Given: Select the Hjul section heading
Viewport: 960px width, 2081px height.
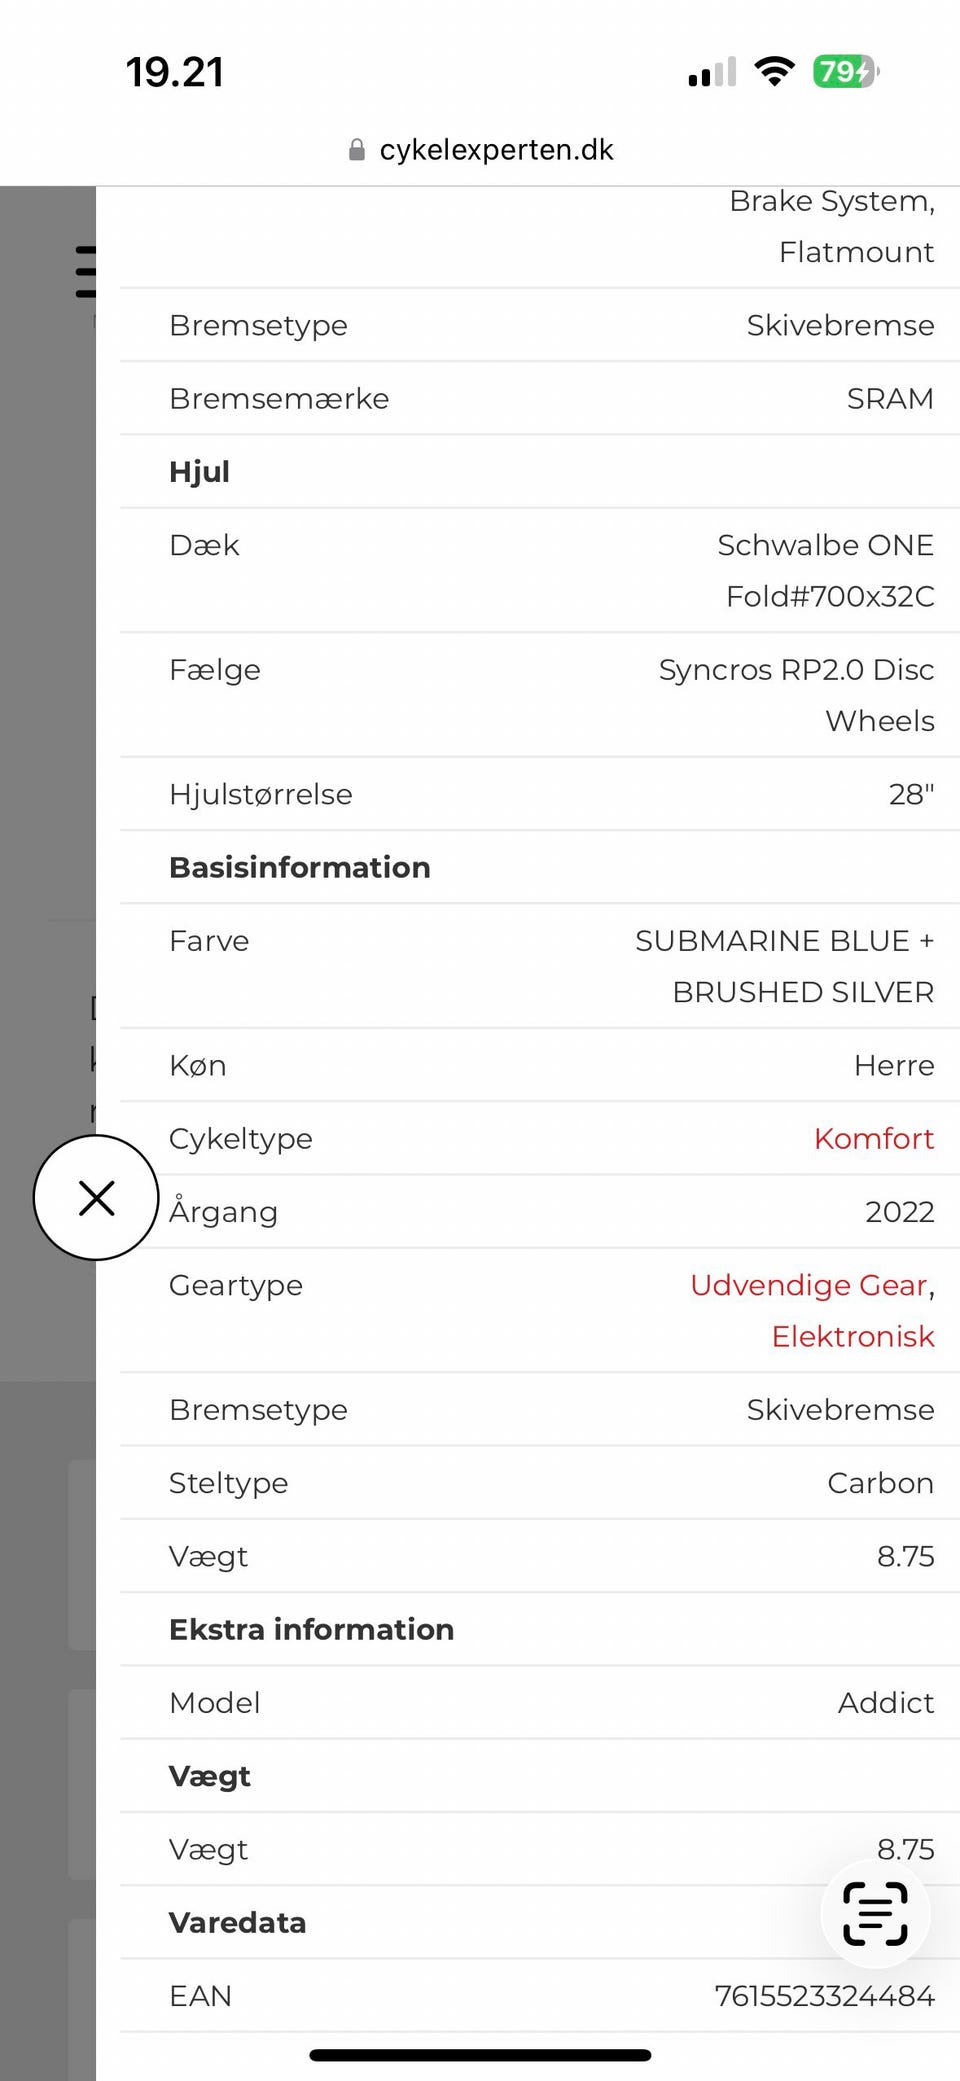Looking at the screenshot, I should pyautogui.click(x=199, y=472).
